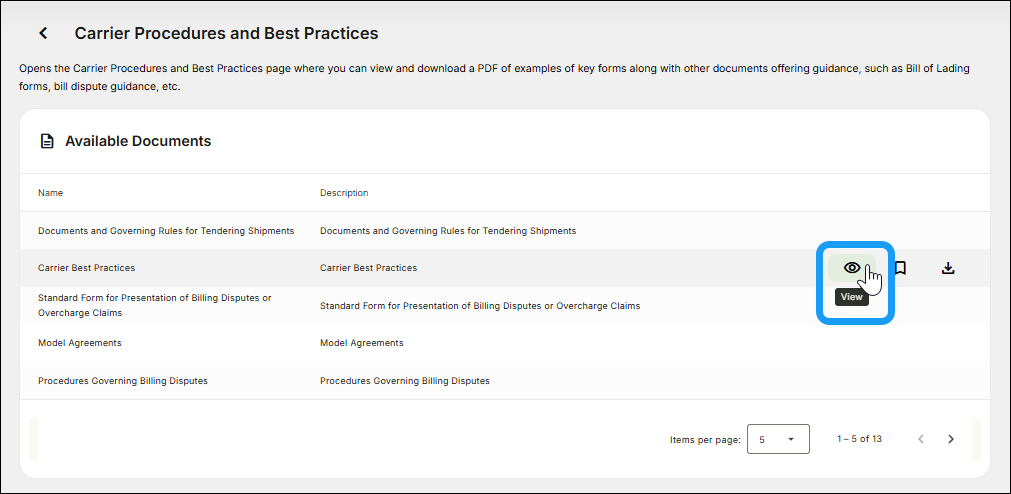
Task: Click the Available Documents heading
Action: tap(138, 142)
